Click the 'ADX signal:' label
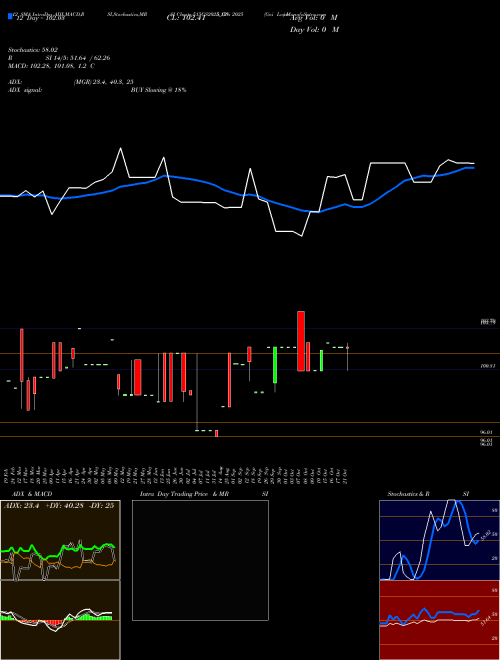The image size is (500, 660). coord(25,90)
